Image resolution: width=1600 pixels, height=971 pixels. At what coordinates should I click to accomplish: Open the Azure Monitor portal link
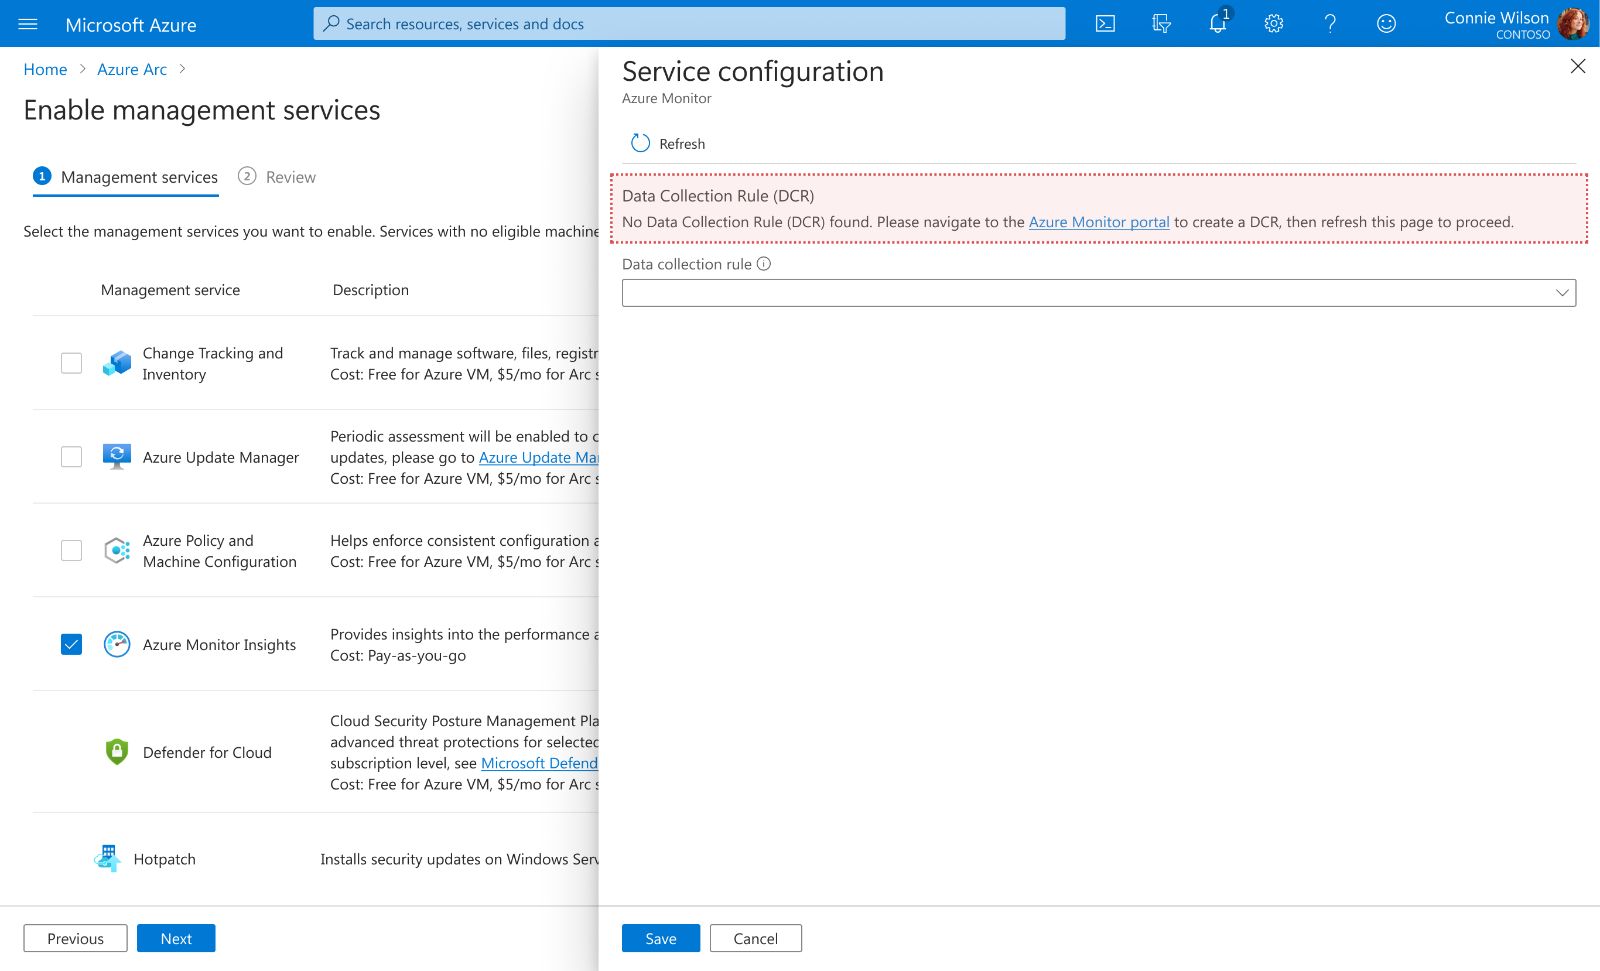(x=1098, y=222)
